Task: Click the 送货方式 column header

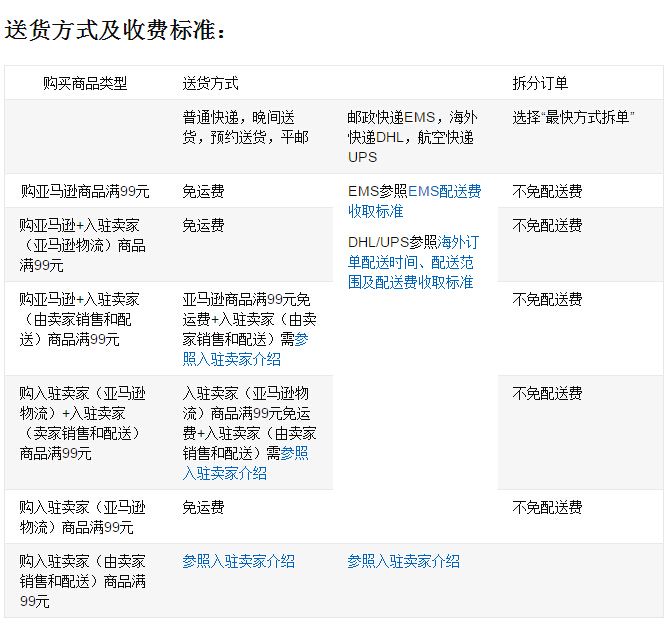Action: 210,83
